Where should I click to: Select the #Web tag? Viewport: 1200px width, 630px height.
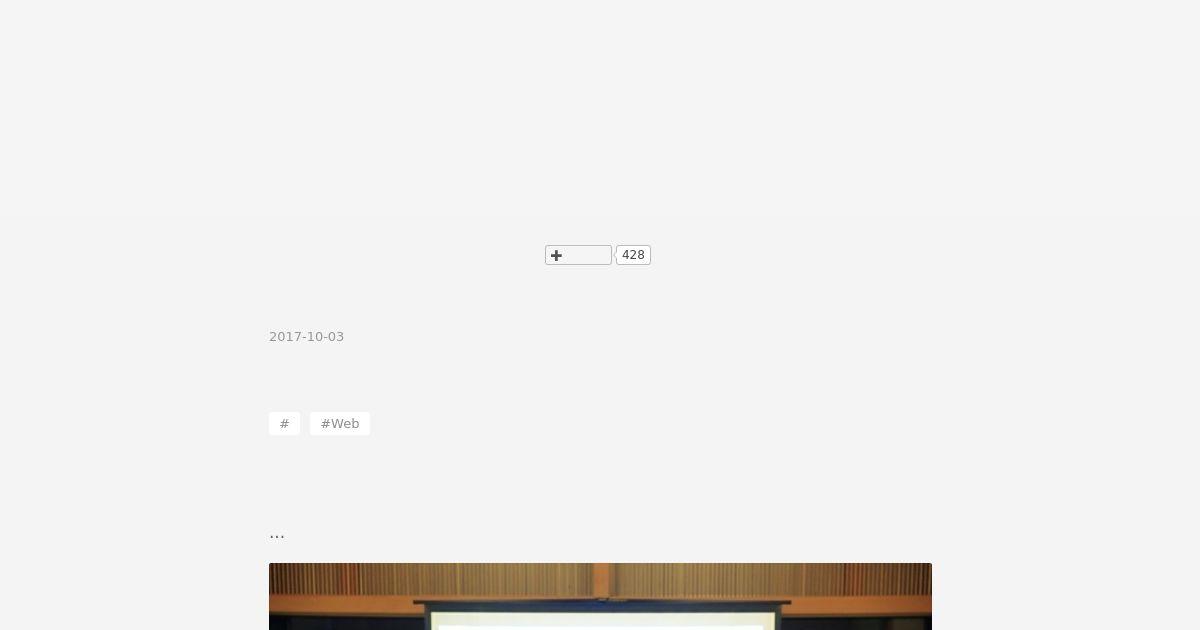(340, 424)
